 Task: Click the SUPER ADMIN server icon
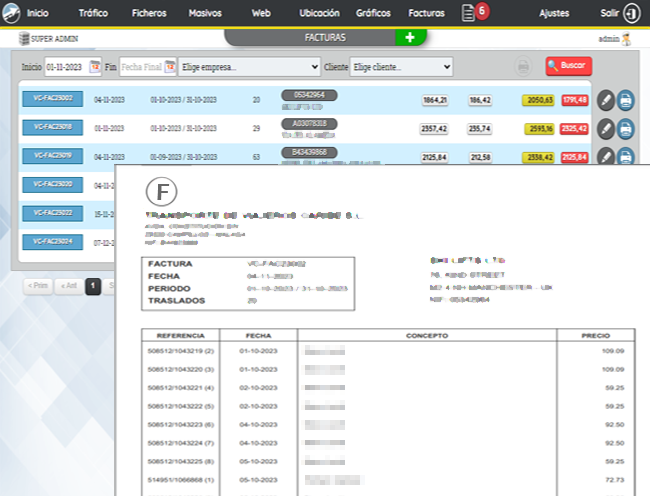[24, 39]
